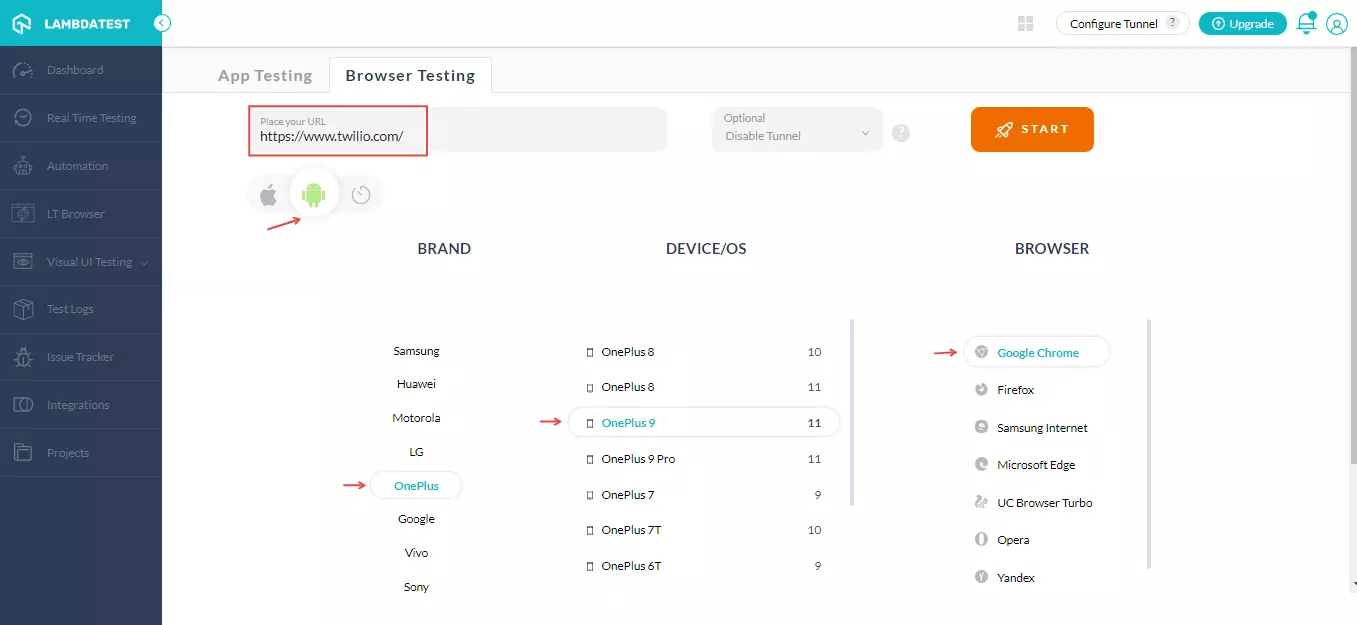Select the Apple iOS platform icon
The image size is (1357, 625).
point(268,195)
